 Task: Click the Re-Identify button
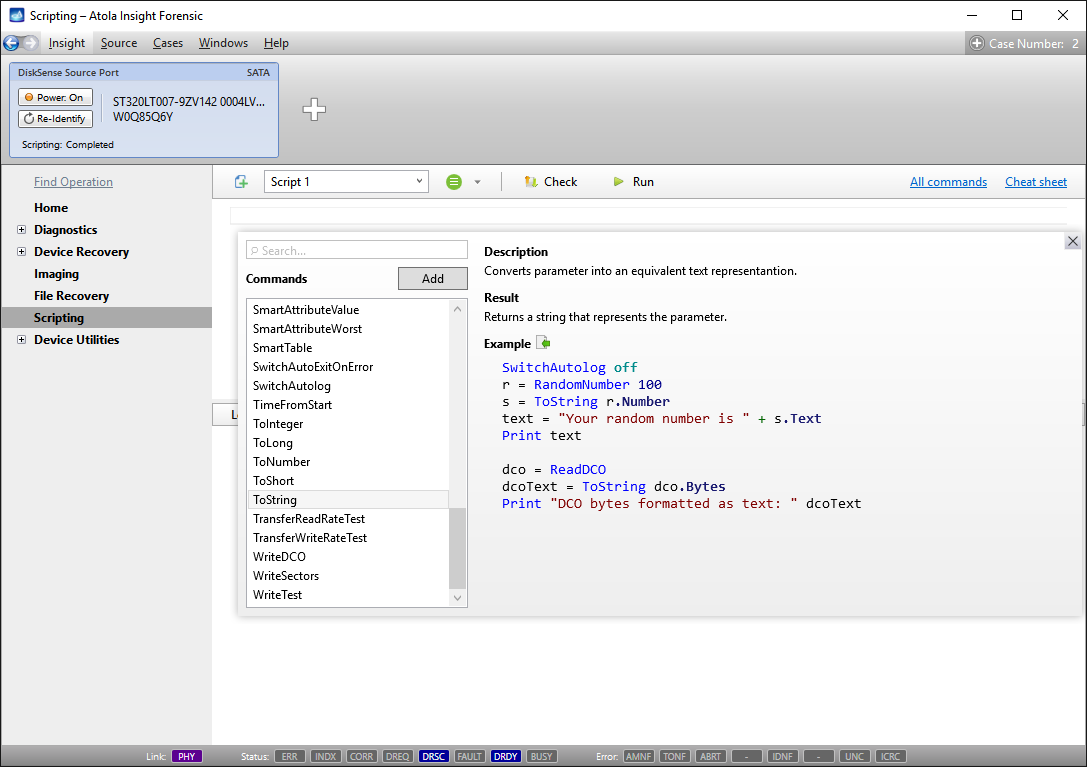[x=55, y=119]
